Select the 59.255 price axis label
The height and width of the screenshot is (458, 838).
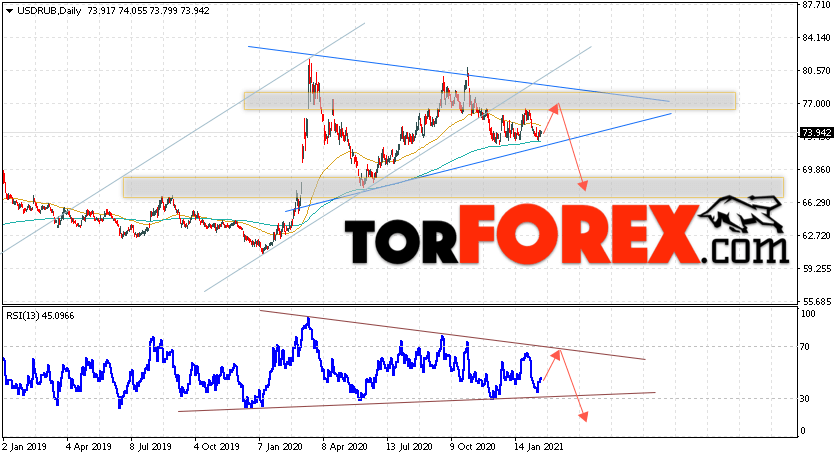click(816, 269)
